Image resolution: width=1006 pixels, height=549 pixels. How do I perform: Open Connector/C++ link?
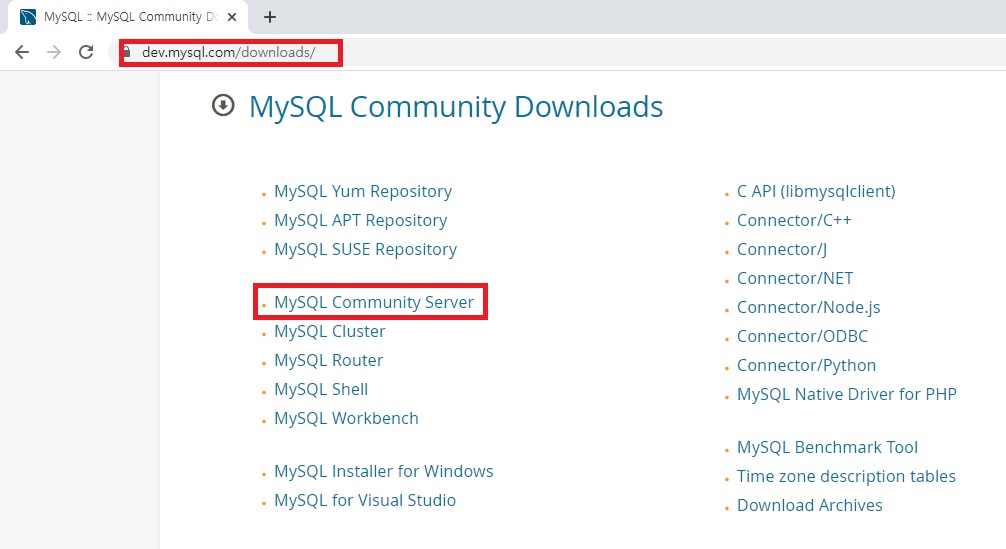point(794,220)
